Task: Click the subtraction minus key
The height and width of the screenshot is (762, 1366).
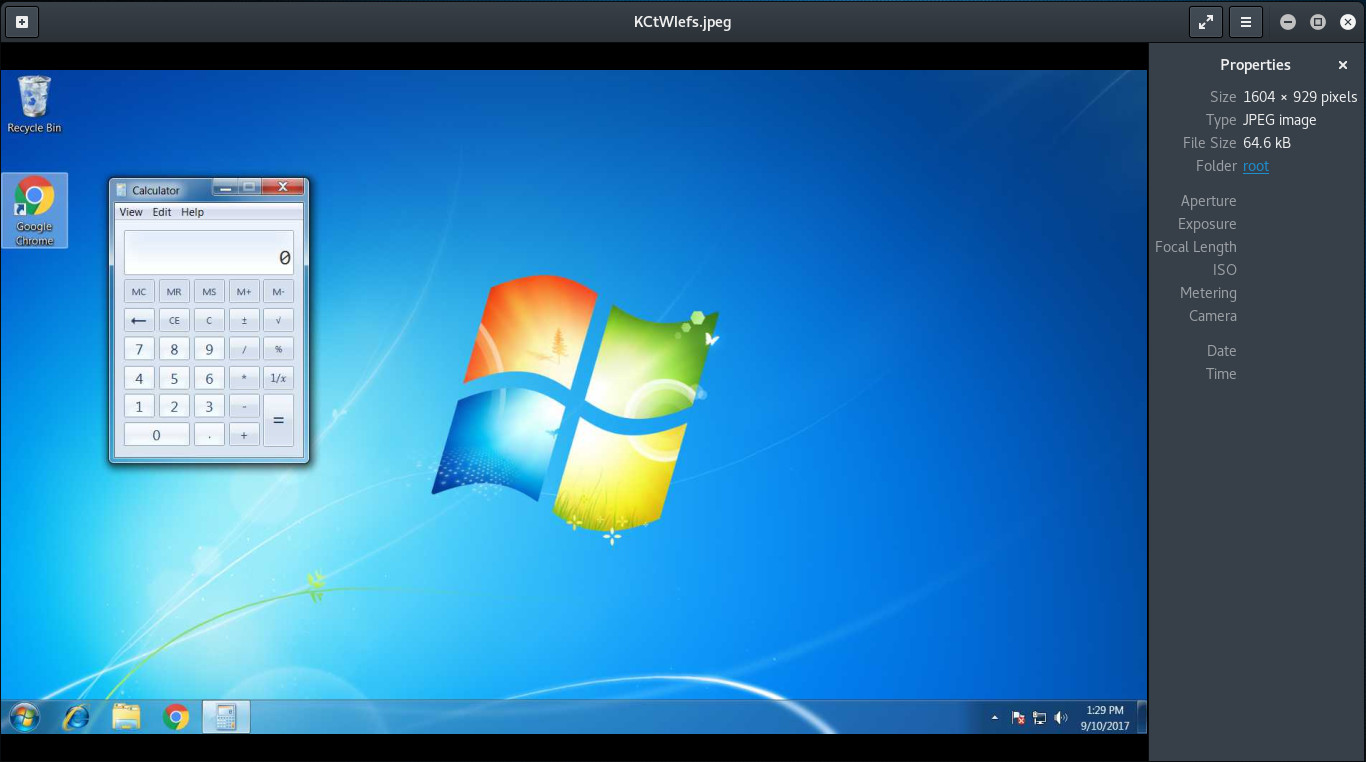Action: [244, 406]
